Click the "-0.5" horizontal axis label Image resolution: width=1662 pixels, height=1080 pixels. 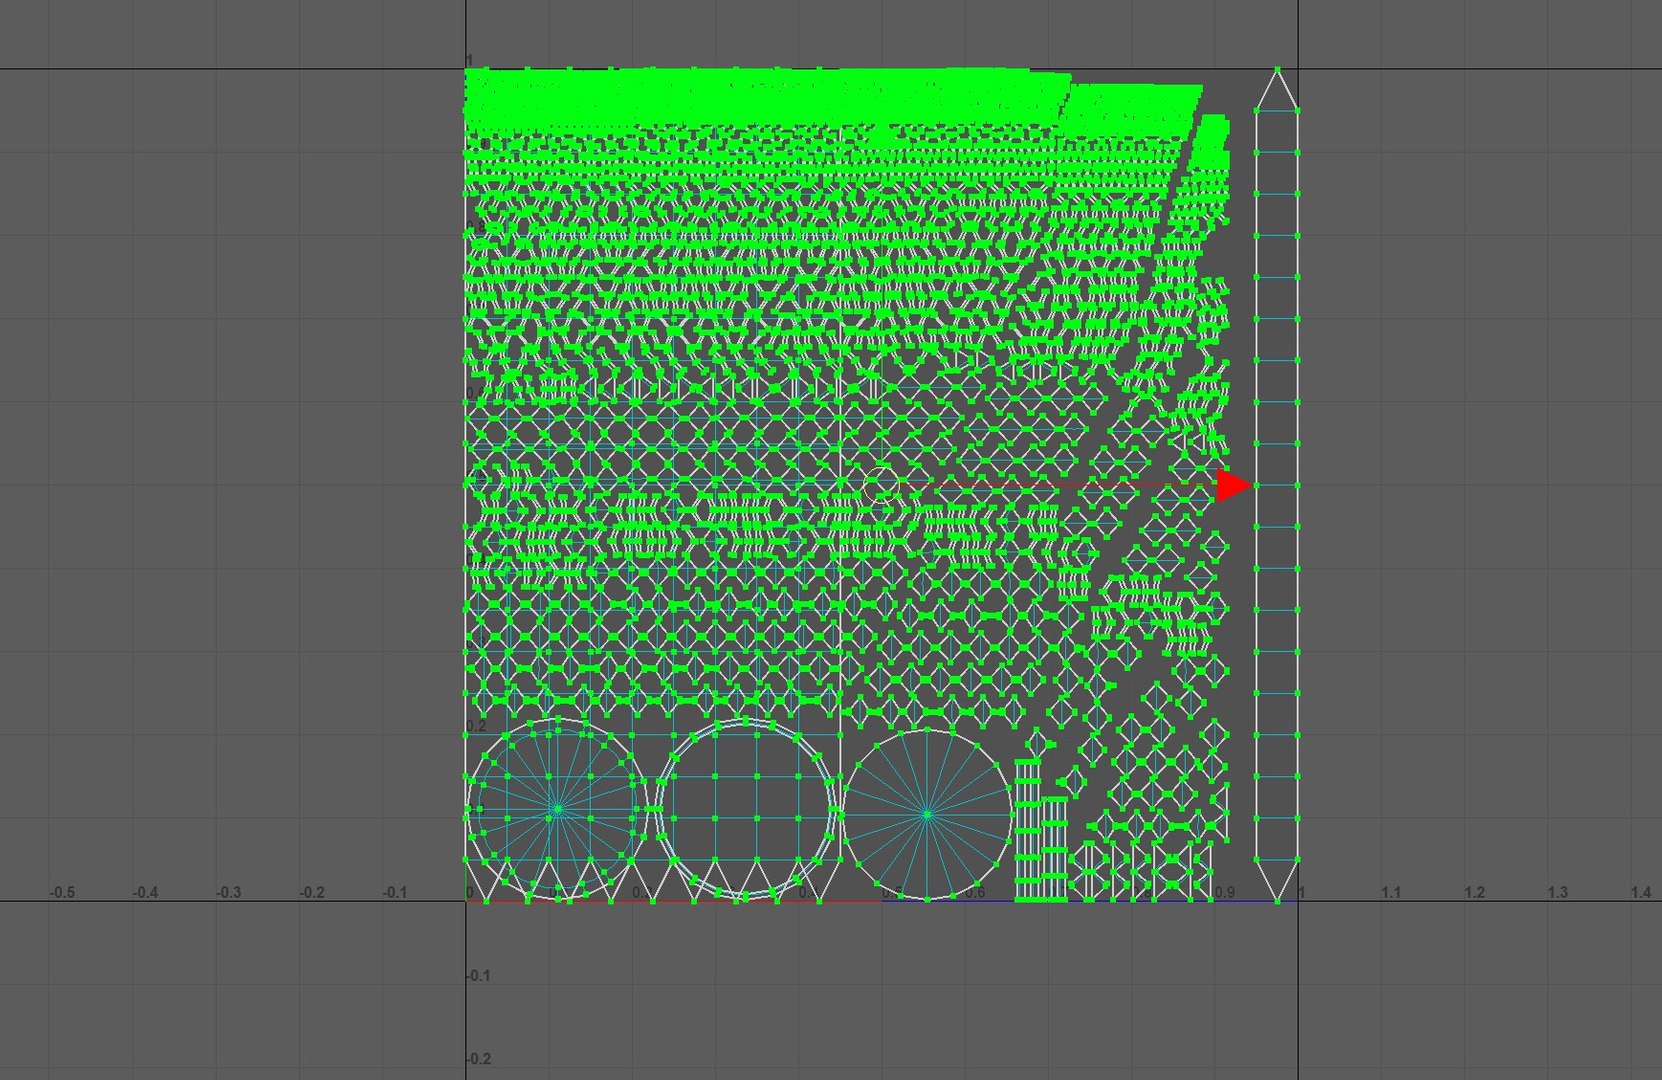(62, 892)
